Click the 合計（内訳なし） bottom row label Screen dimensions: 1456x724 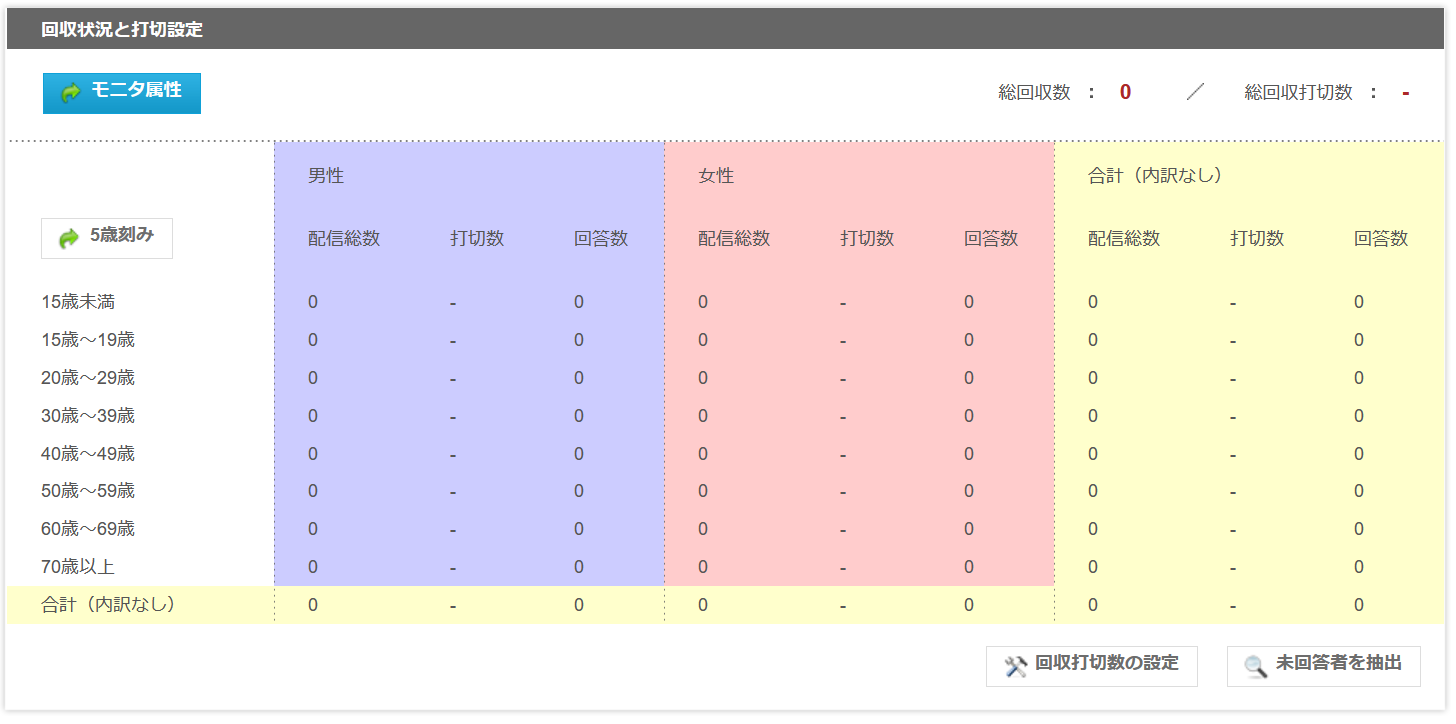click(x=108, y=605)
